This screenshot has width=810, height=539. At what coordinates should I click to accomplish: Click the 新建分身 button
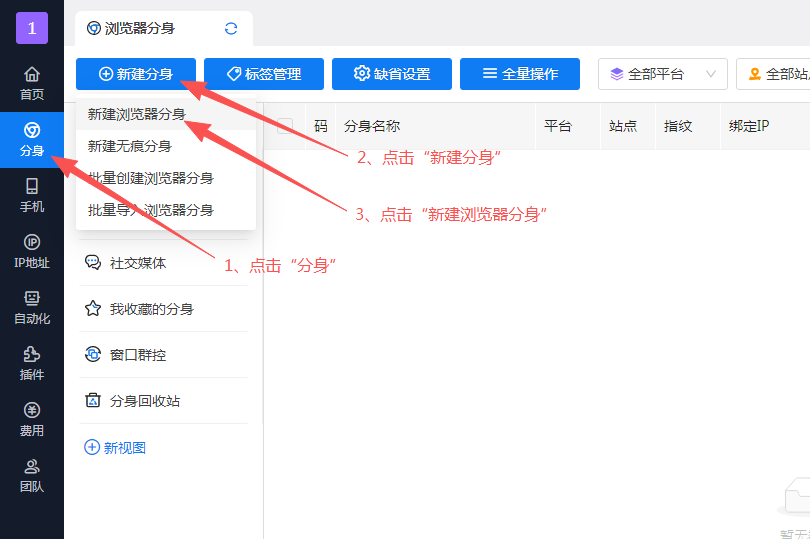pos(136,74)
